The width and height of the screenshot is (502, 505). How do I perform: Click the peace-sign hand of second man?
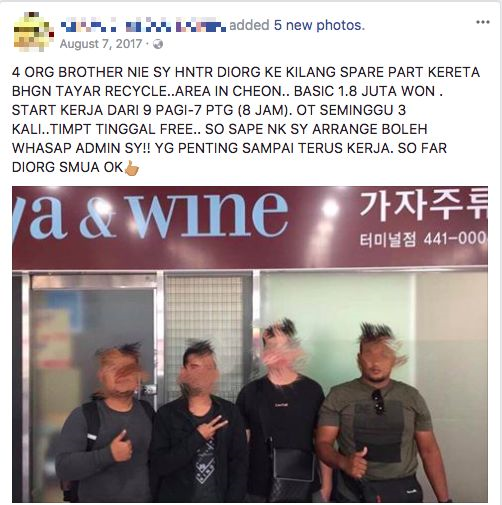[212, 426]
